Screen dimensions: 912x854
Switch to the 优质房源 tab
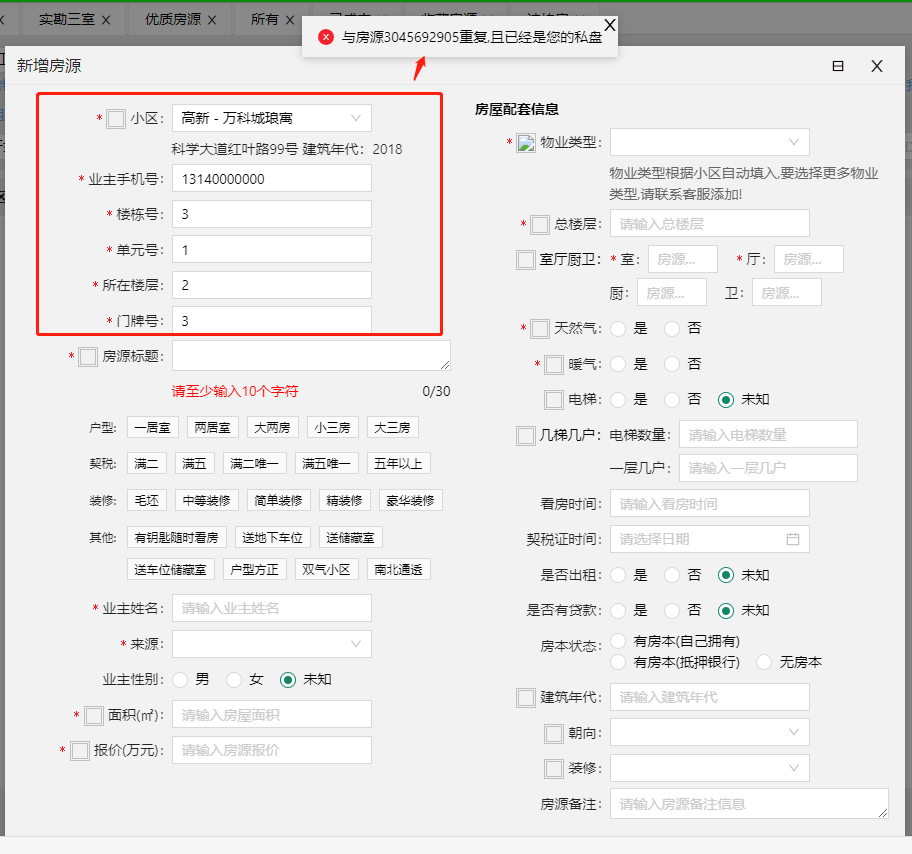tap(172, 19)
